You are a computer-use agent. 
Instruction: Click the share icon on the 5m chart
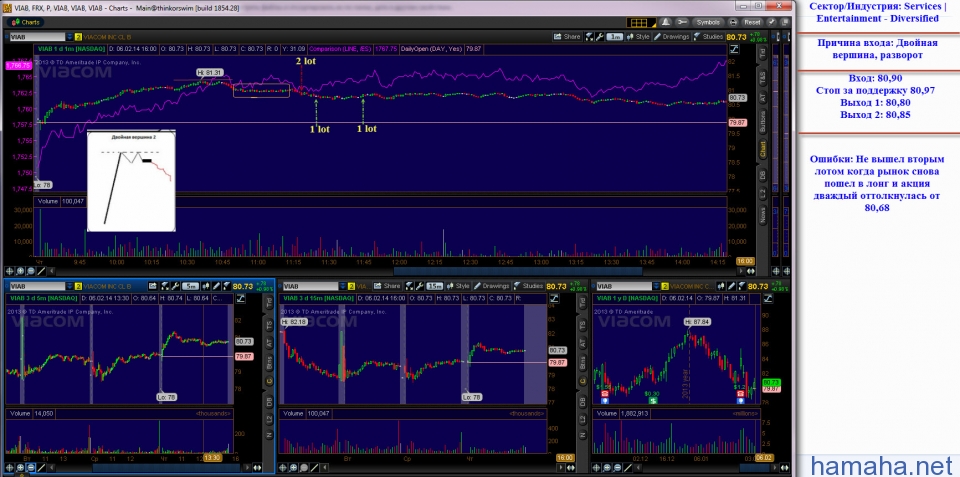pyautogui.click(x=152, y=286)
